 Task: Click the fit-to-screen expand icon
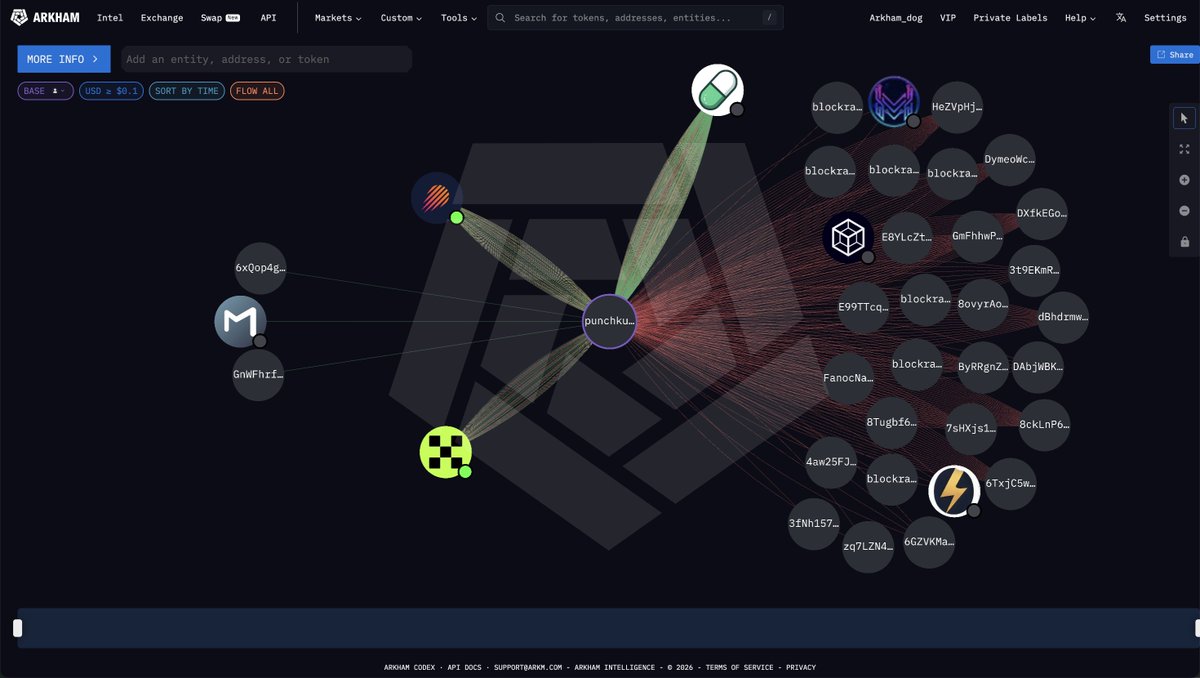pyautogui.click(x=1184, y=149)
